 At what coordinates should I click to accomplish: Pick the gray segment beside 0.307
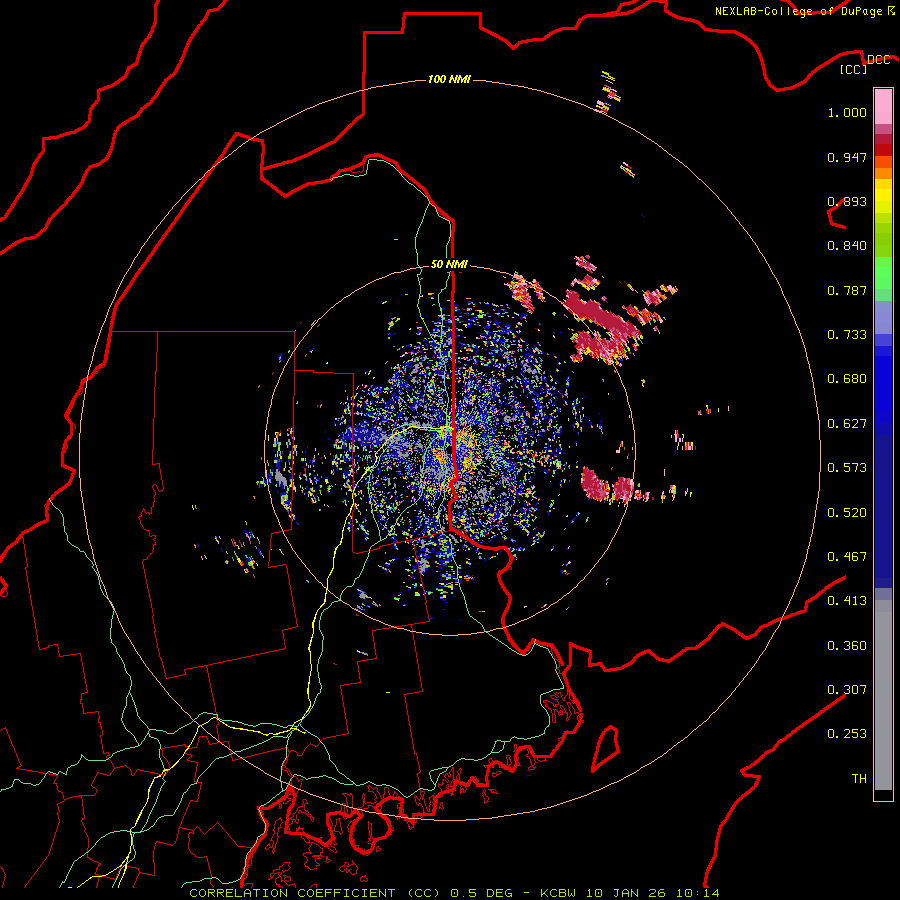click(883, 695)
